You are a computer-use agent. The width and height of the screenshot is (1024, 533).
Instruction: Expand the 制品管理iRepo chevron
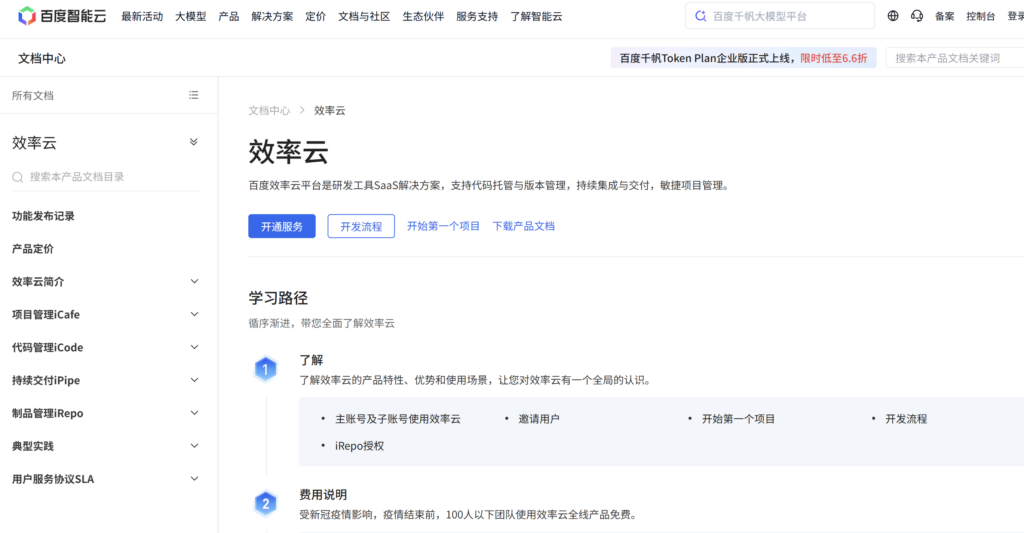[x=195, y=413]
